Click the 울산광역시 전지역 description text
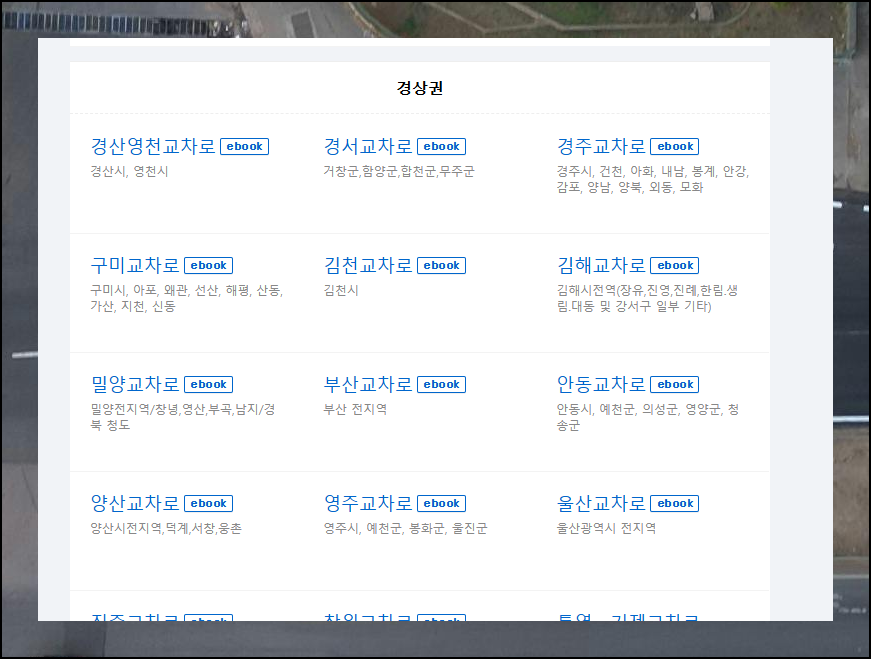The width and height of the screenshot is (871, 659). click(606, 528)
